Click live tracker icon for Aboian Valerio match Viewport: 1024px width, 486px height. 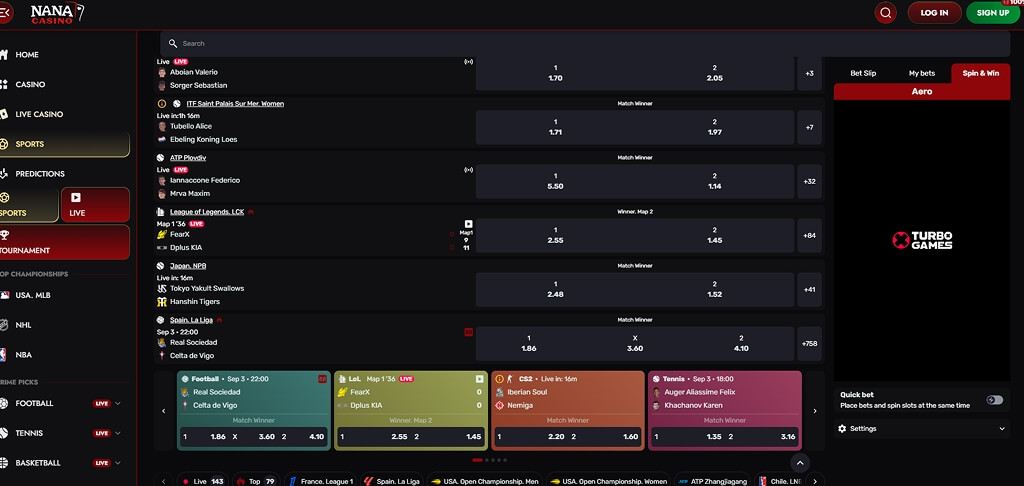coord(468,61)
